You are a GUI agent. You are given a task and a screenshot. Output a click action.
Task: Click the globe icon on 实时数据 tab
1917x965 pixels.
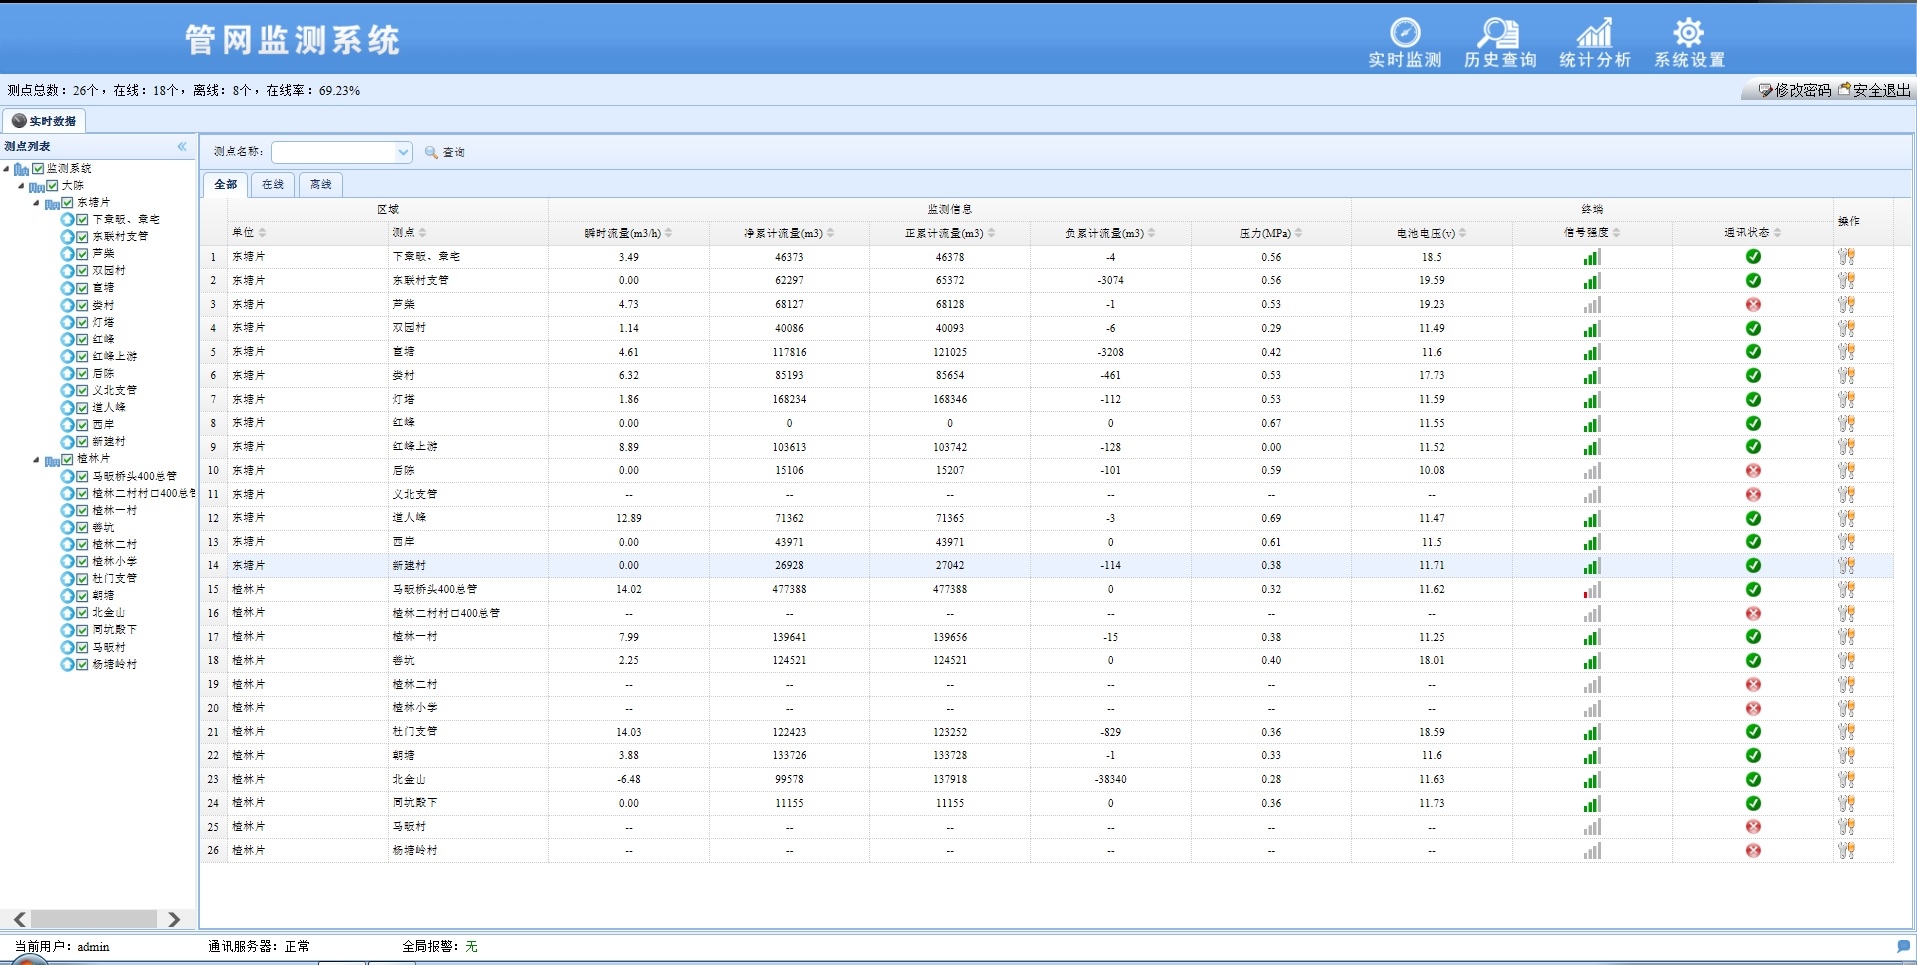tap(19, 121)
